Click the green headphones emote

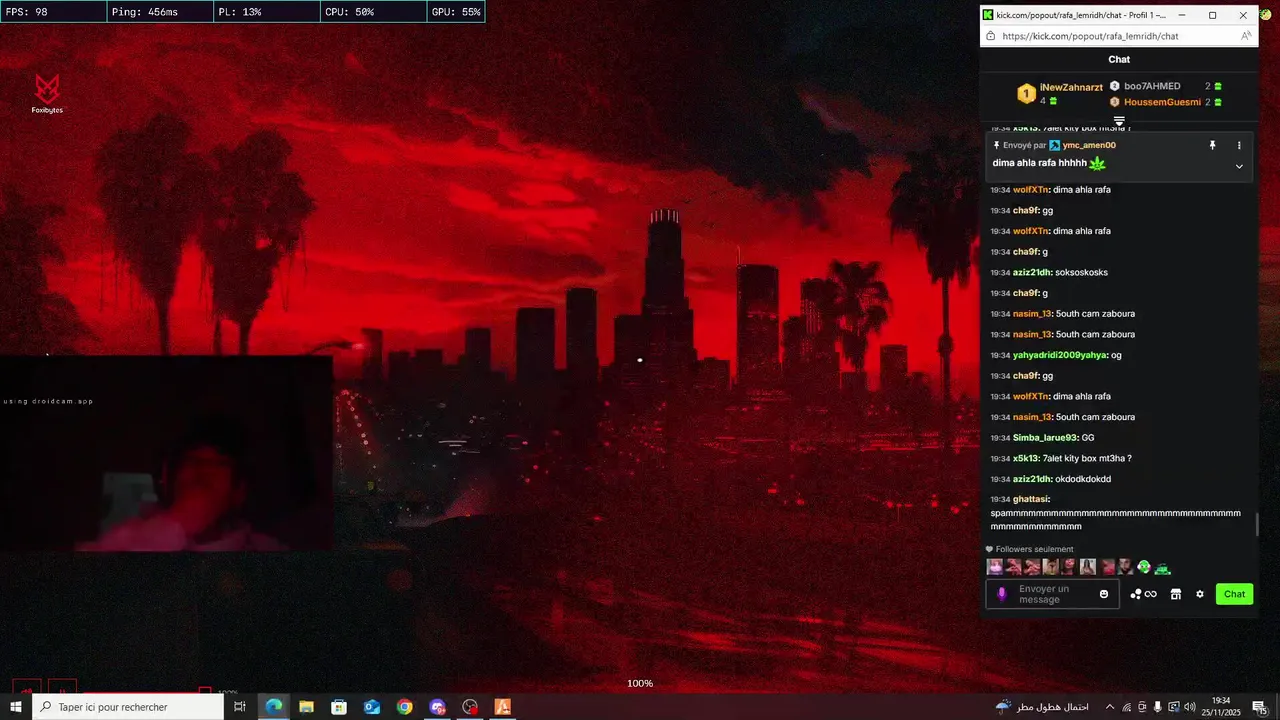click(1144, 567)
